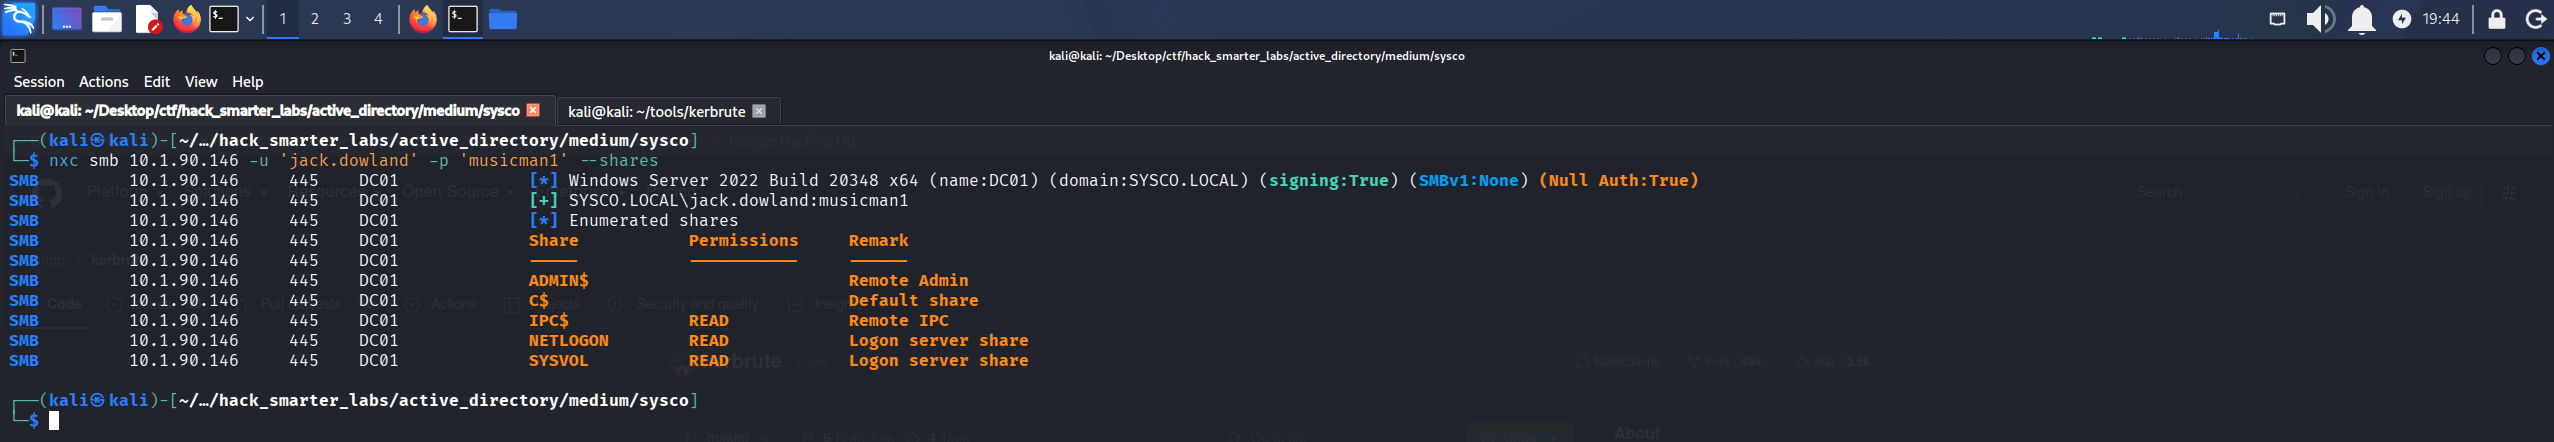Click the 'Enumerated shares' text
Screen dimensions: 2554x442
(653, 220)
